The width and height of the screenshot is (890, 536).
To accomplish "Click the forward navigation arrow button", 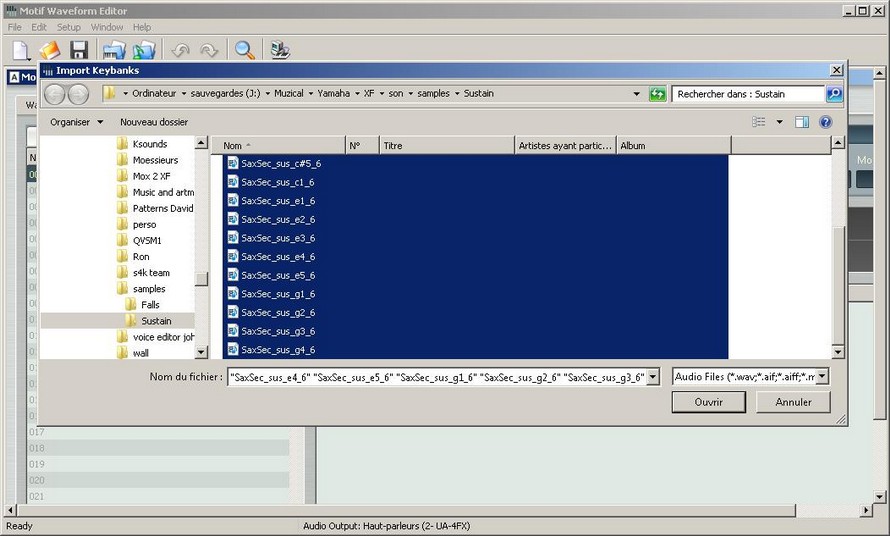I will pos(79,94).
